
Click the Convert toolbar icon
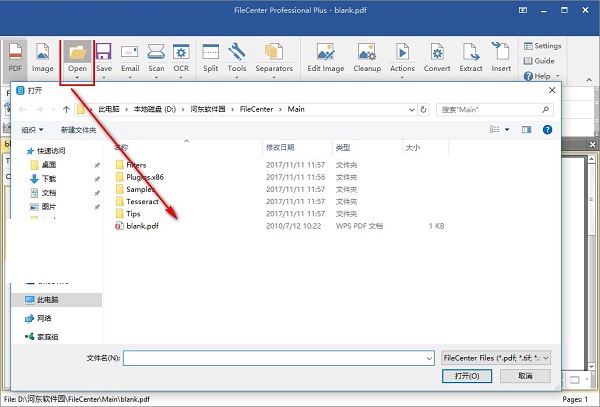tap(437, 51)
